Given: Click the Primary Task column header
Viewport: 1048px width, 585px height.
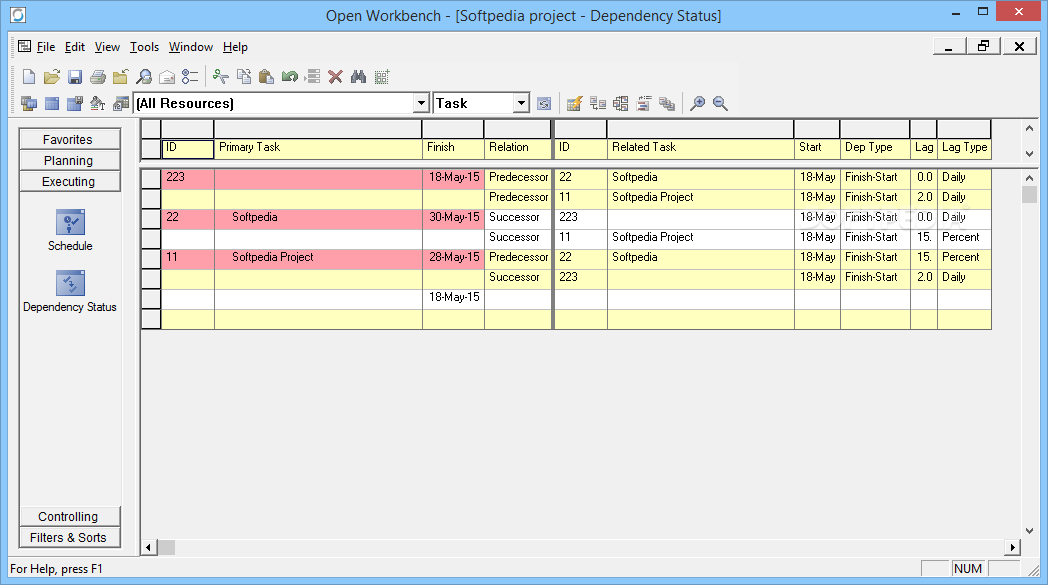Looking at the screenshot, I should (x=318, y=148).
